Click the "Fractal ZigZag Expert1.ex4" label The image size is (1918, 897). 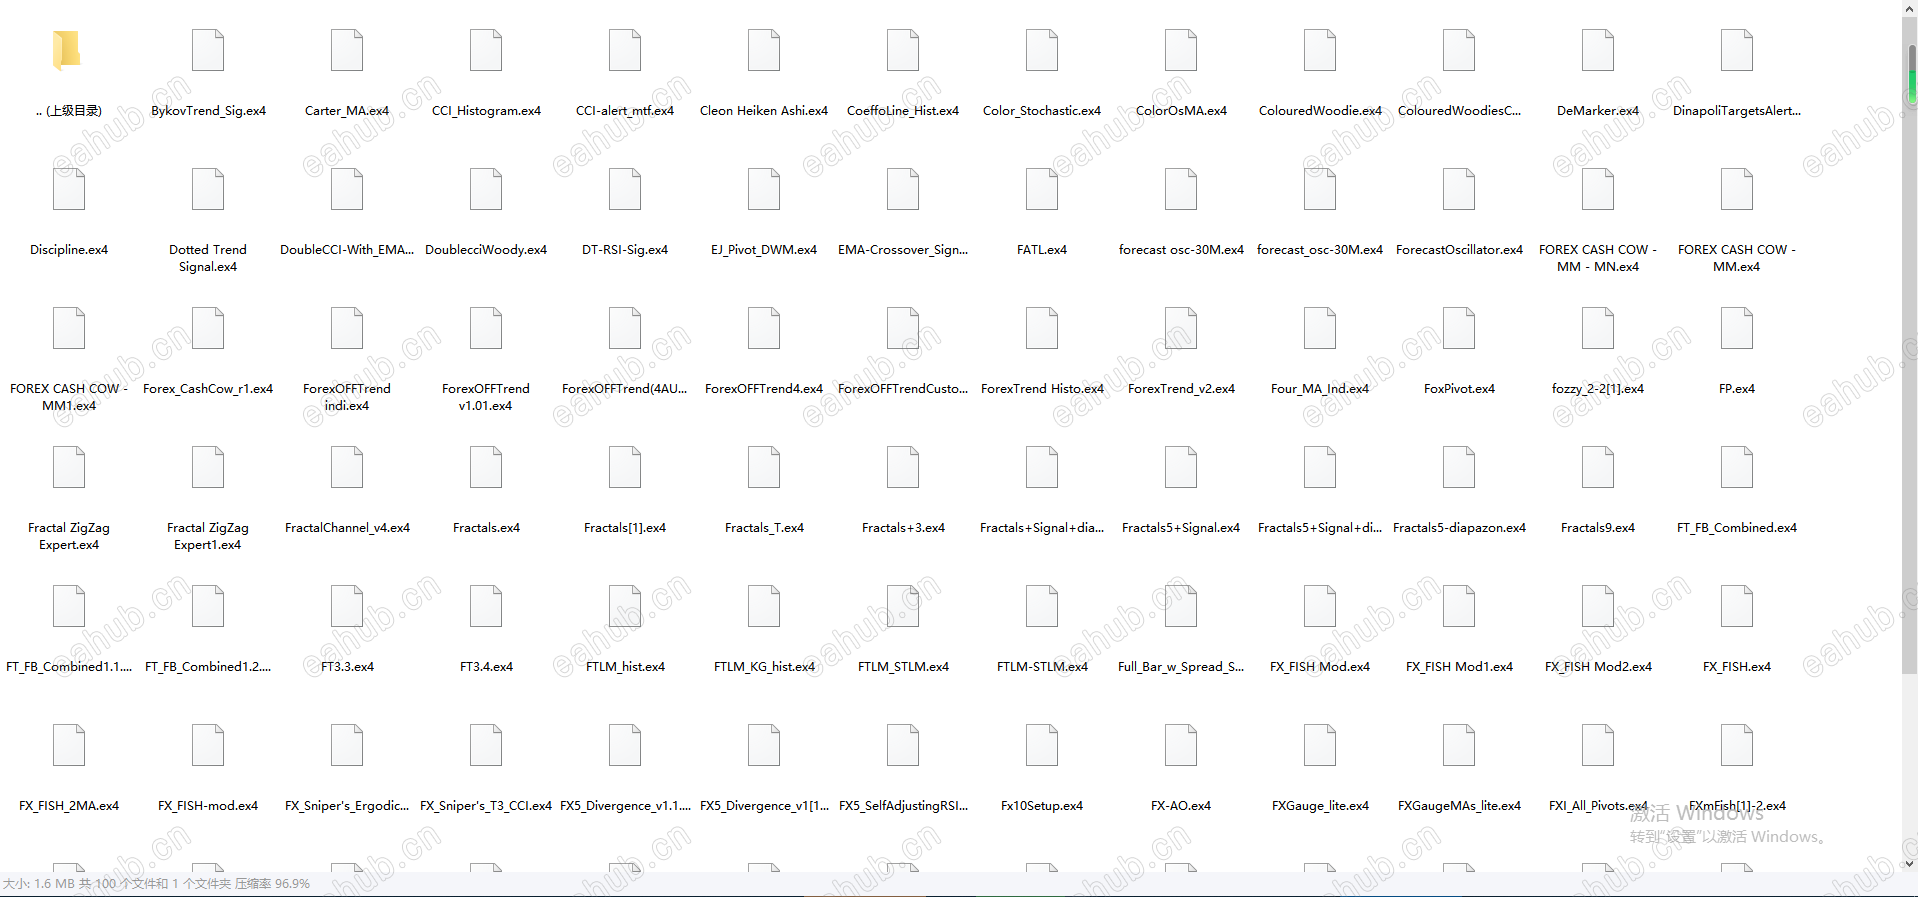(x=208, y=536)
